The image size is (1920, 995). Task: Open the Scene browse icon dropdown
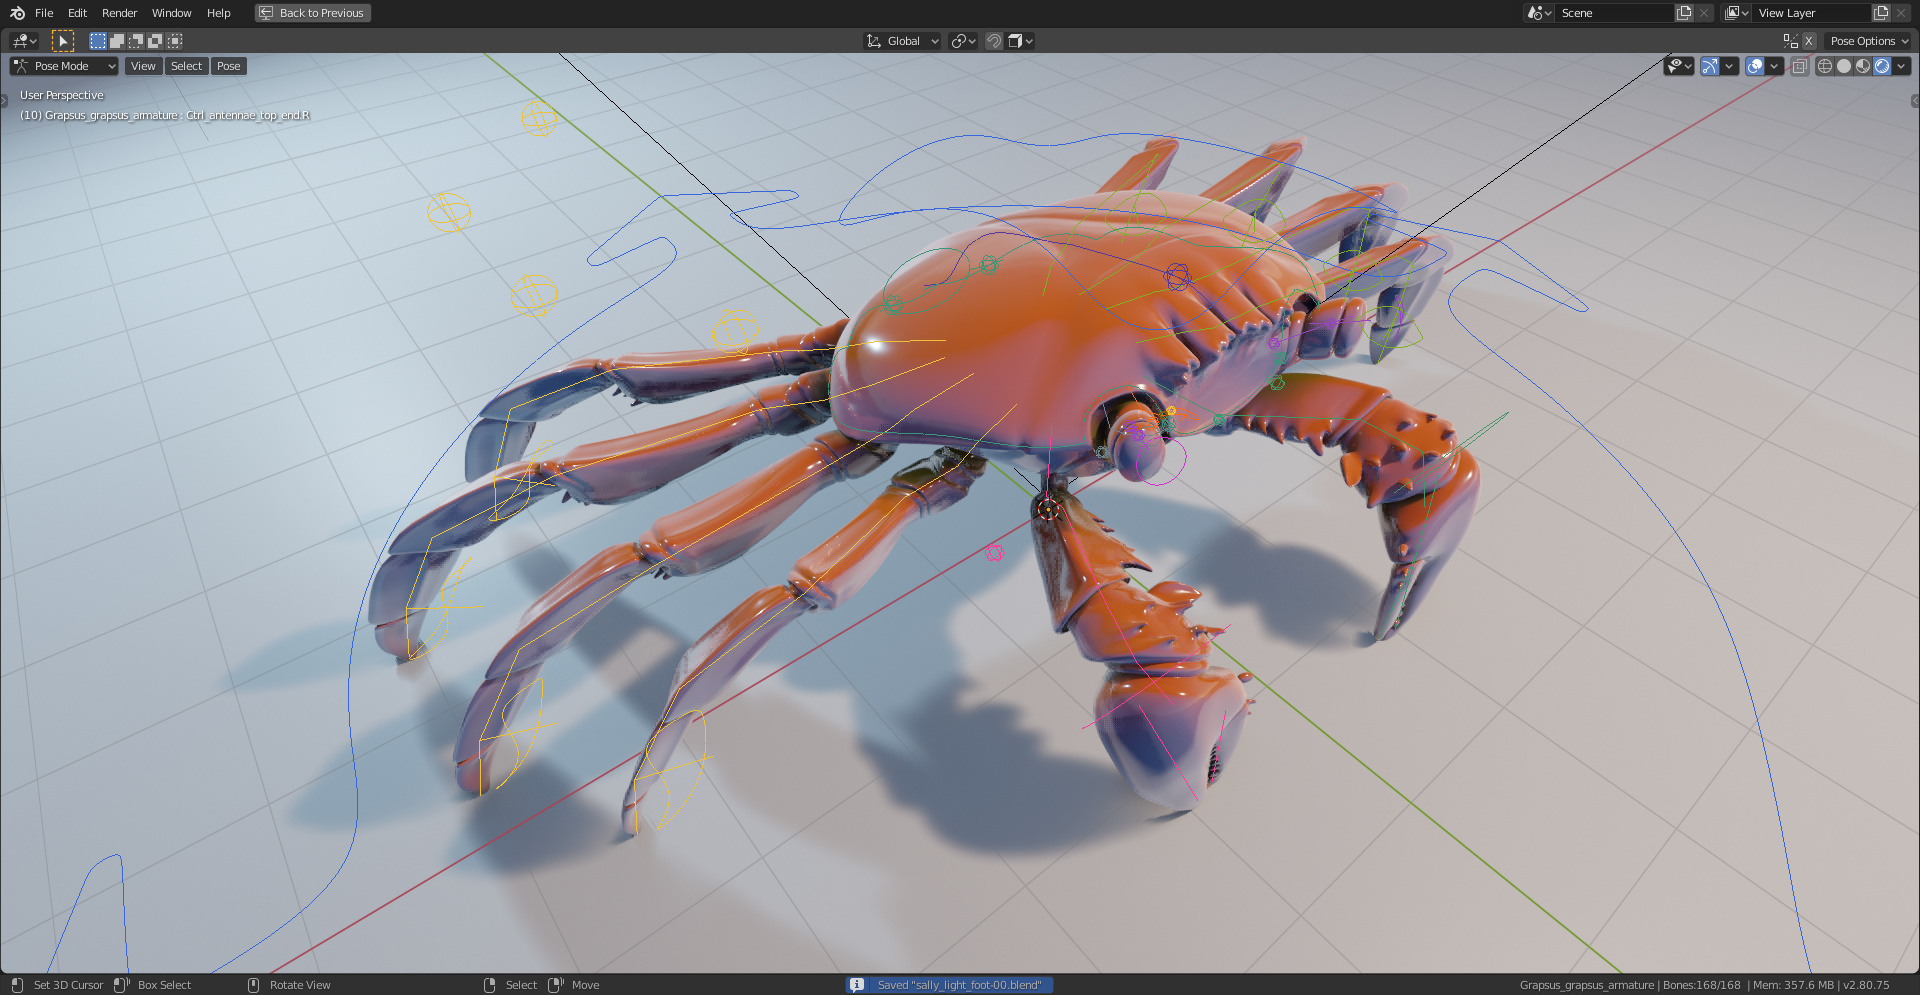(1539, 13)
